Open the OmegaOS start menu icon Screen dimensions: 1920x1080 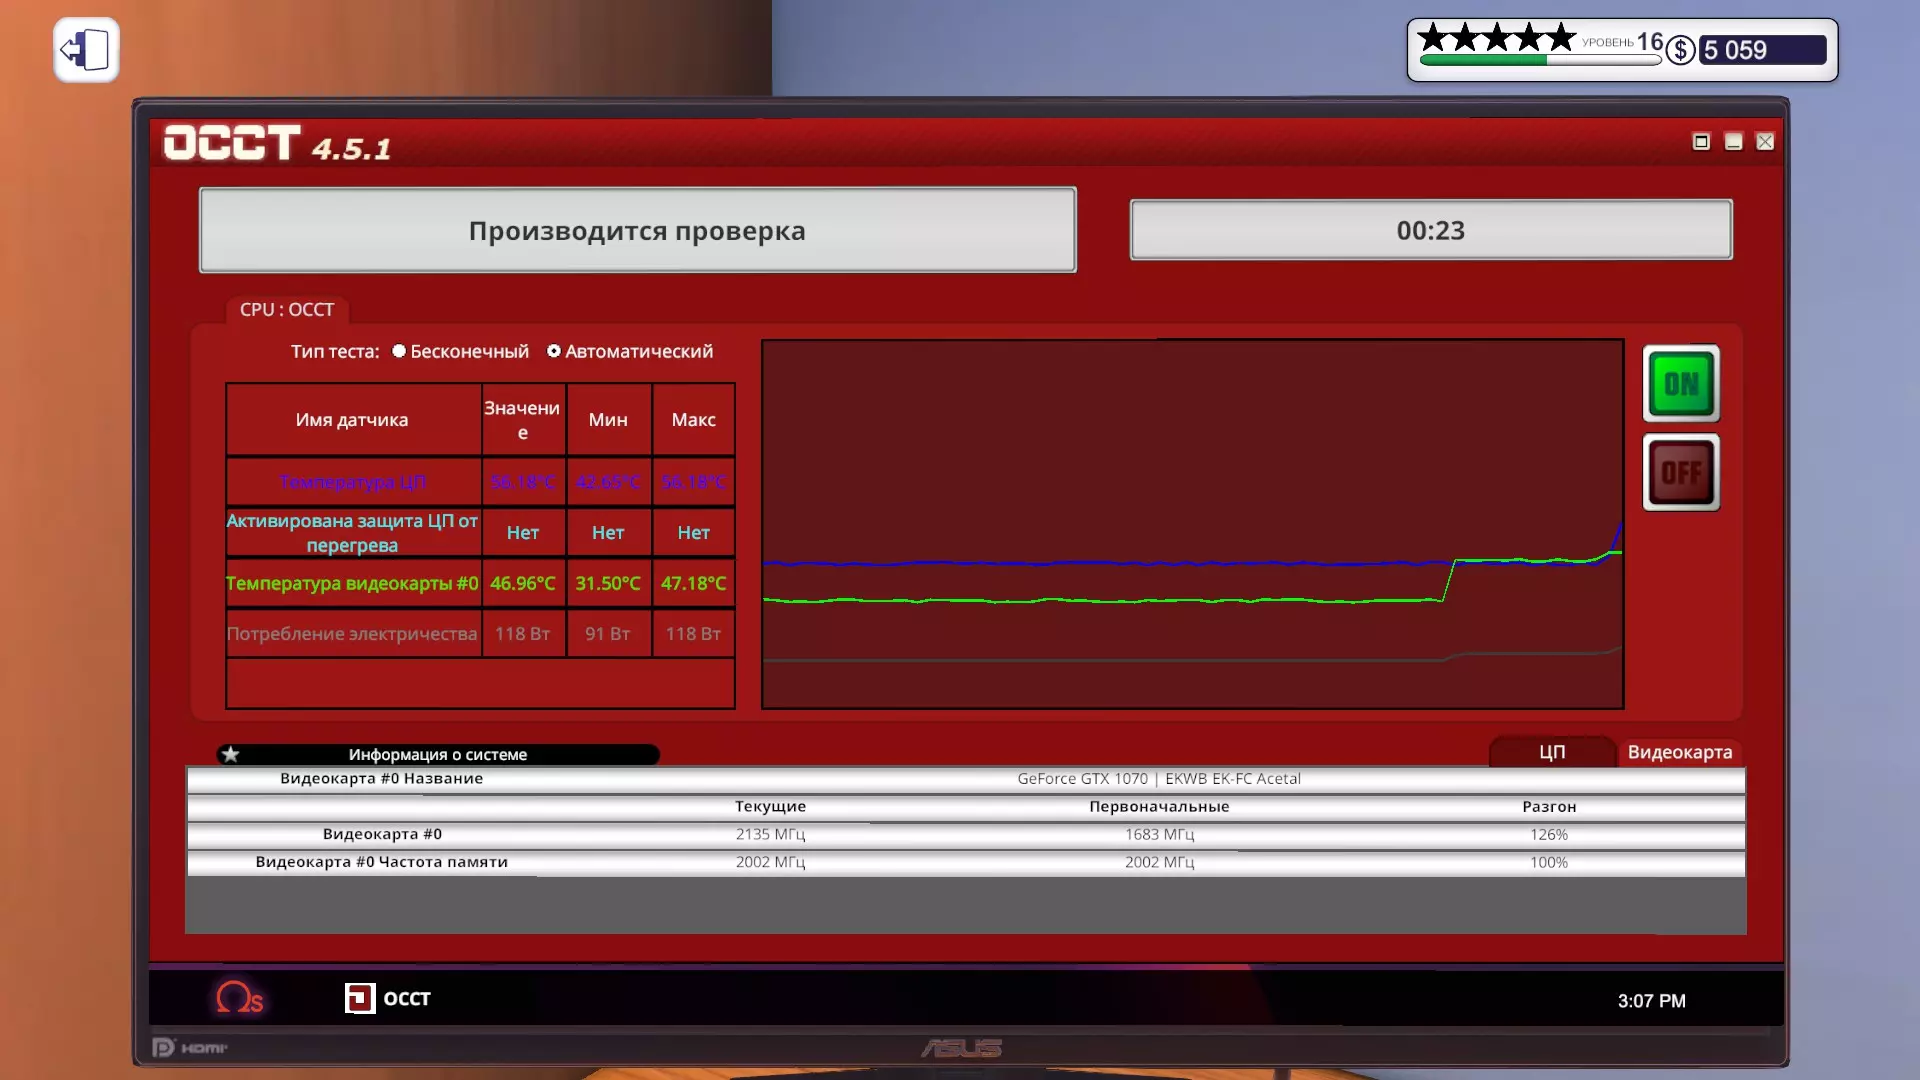(239, 997)
